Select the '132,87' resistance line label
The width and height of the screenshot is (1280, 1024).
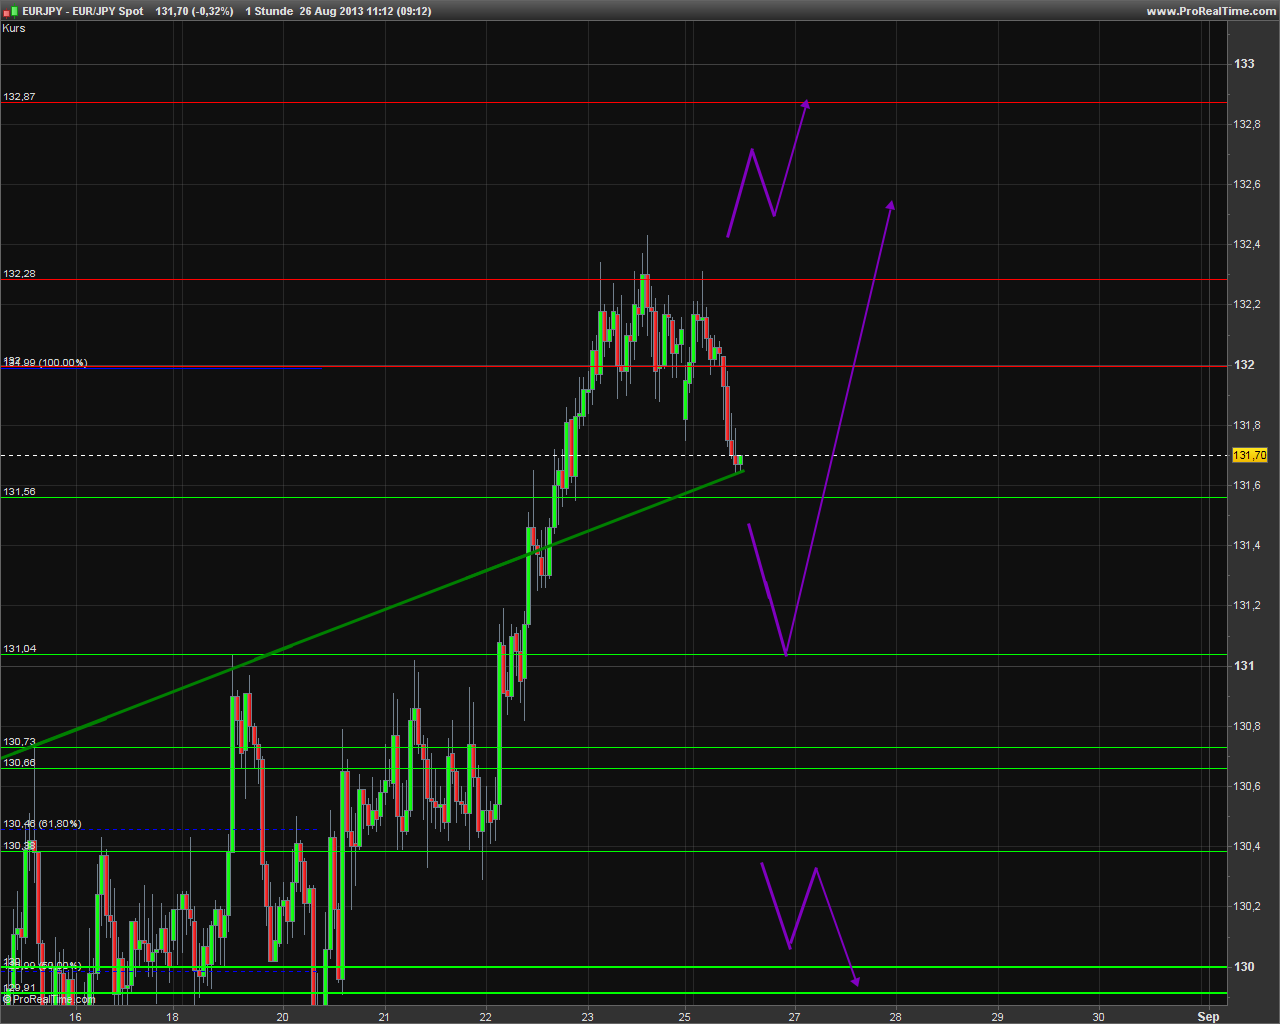(19, 97)
